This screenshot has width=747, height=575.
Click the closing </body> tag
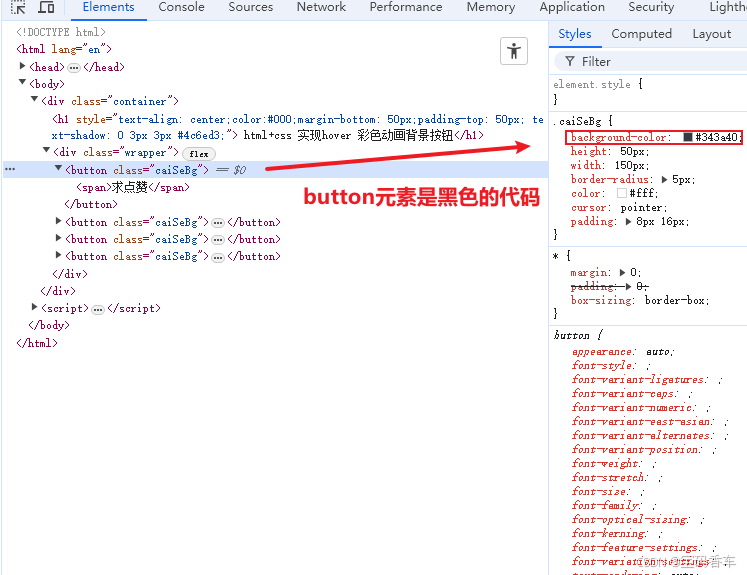click(x=49, y=325)
